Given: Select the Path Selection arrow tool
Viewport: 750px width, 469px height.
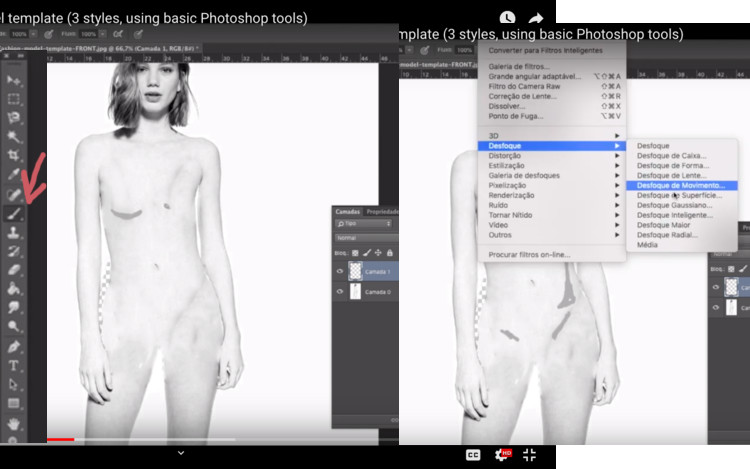Looking at the screenshot, I should click(x=13, y=384).
